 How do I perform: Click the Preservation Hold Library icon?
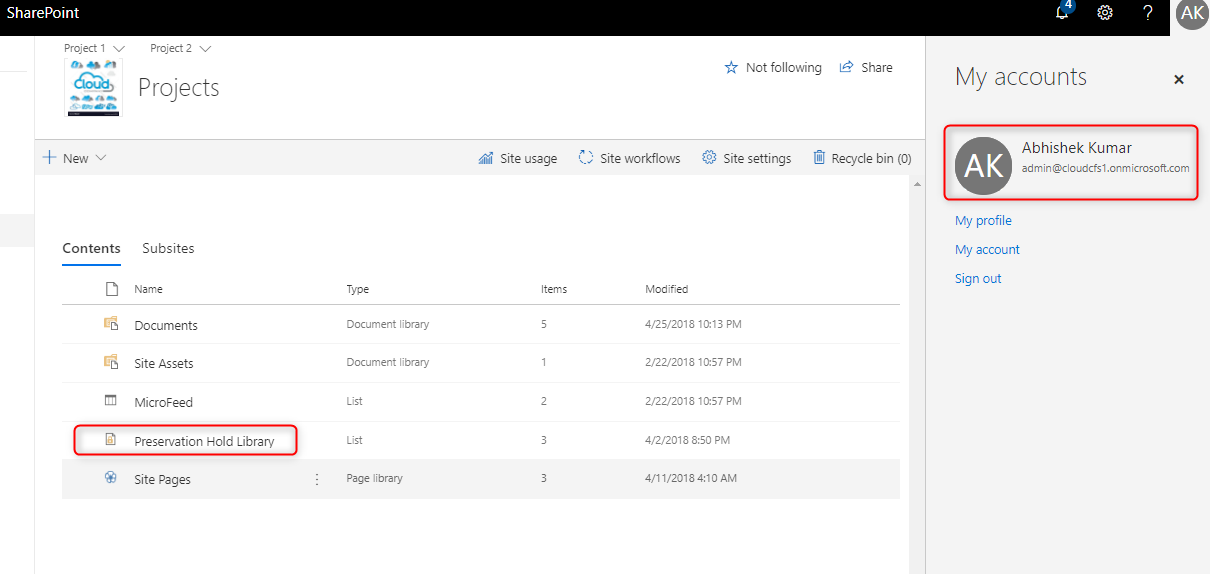coord(111,440)
